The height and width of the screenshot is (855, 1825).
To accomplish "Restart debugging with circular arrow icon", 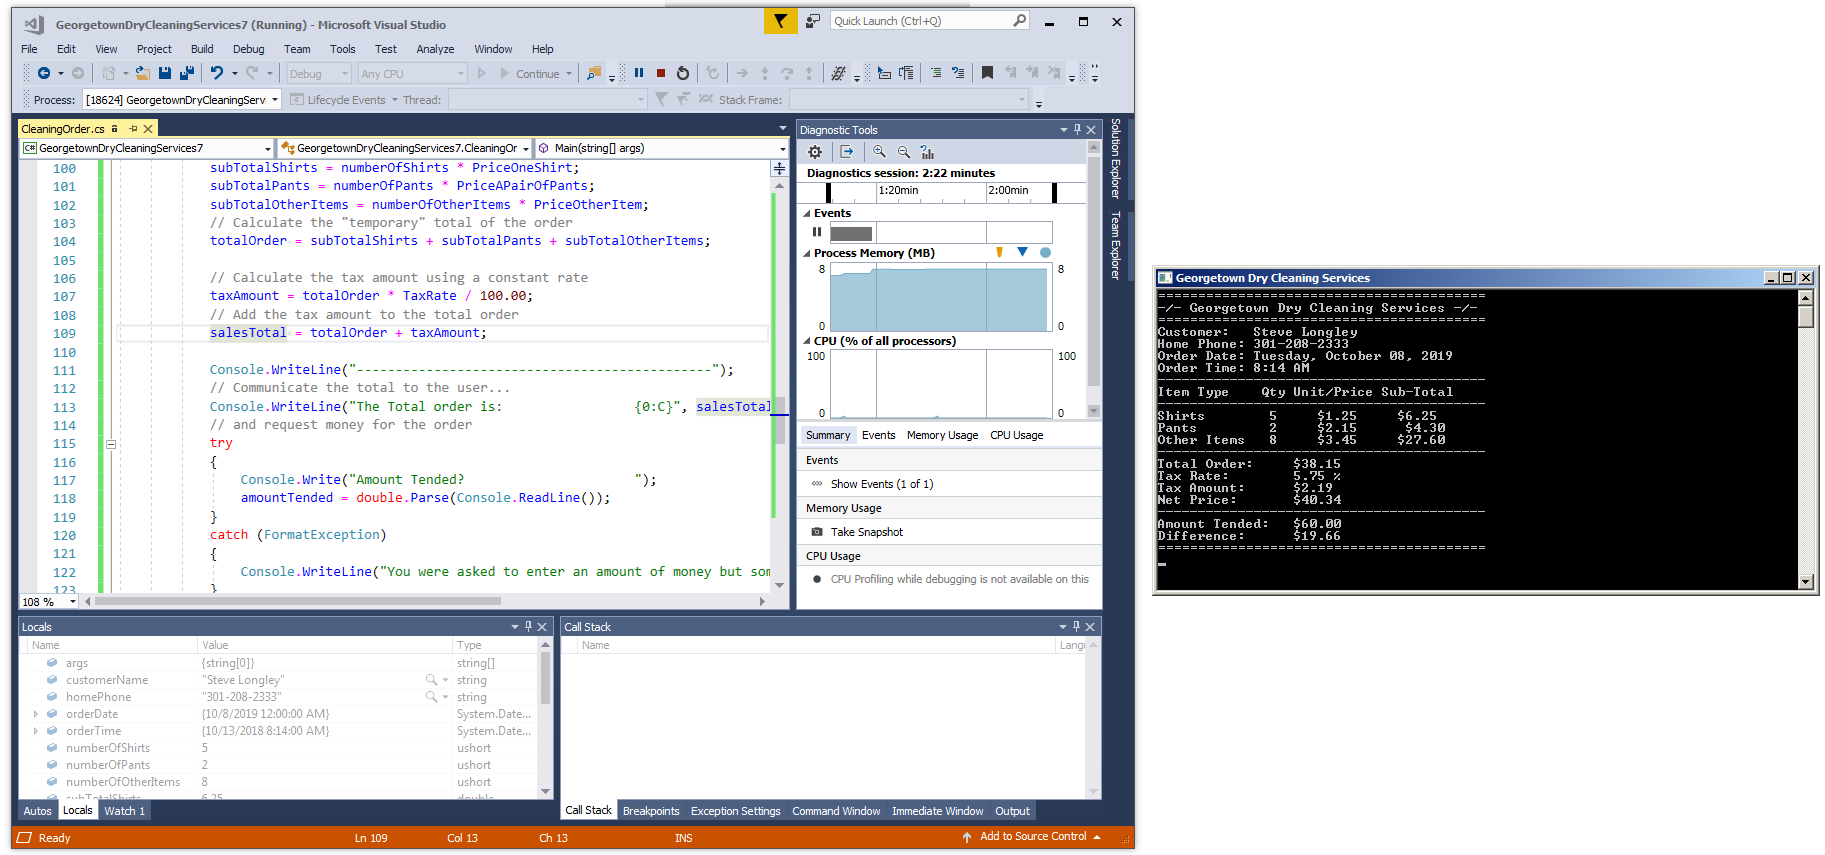I will 683,73.
